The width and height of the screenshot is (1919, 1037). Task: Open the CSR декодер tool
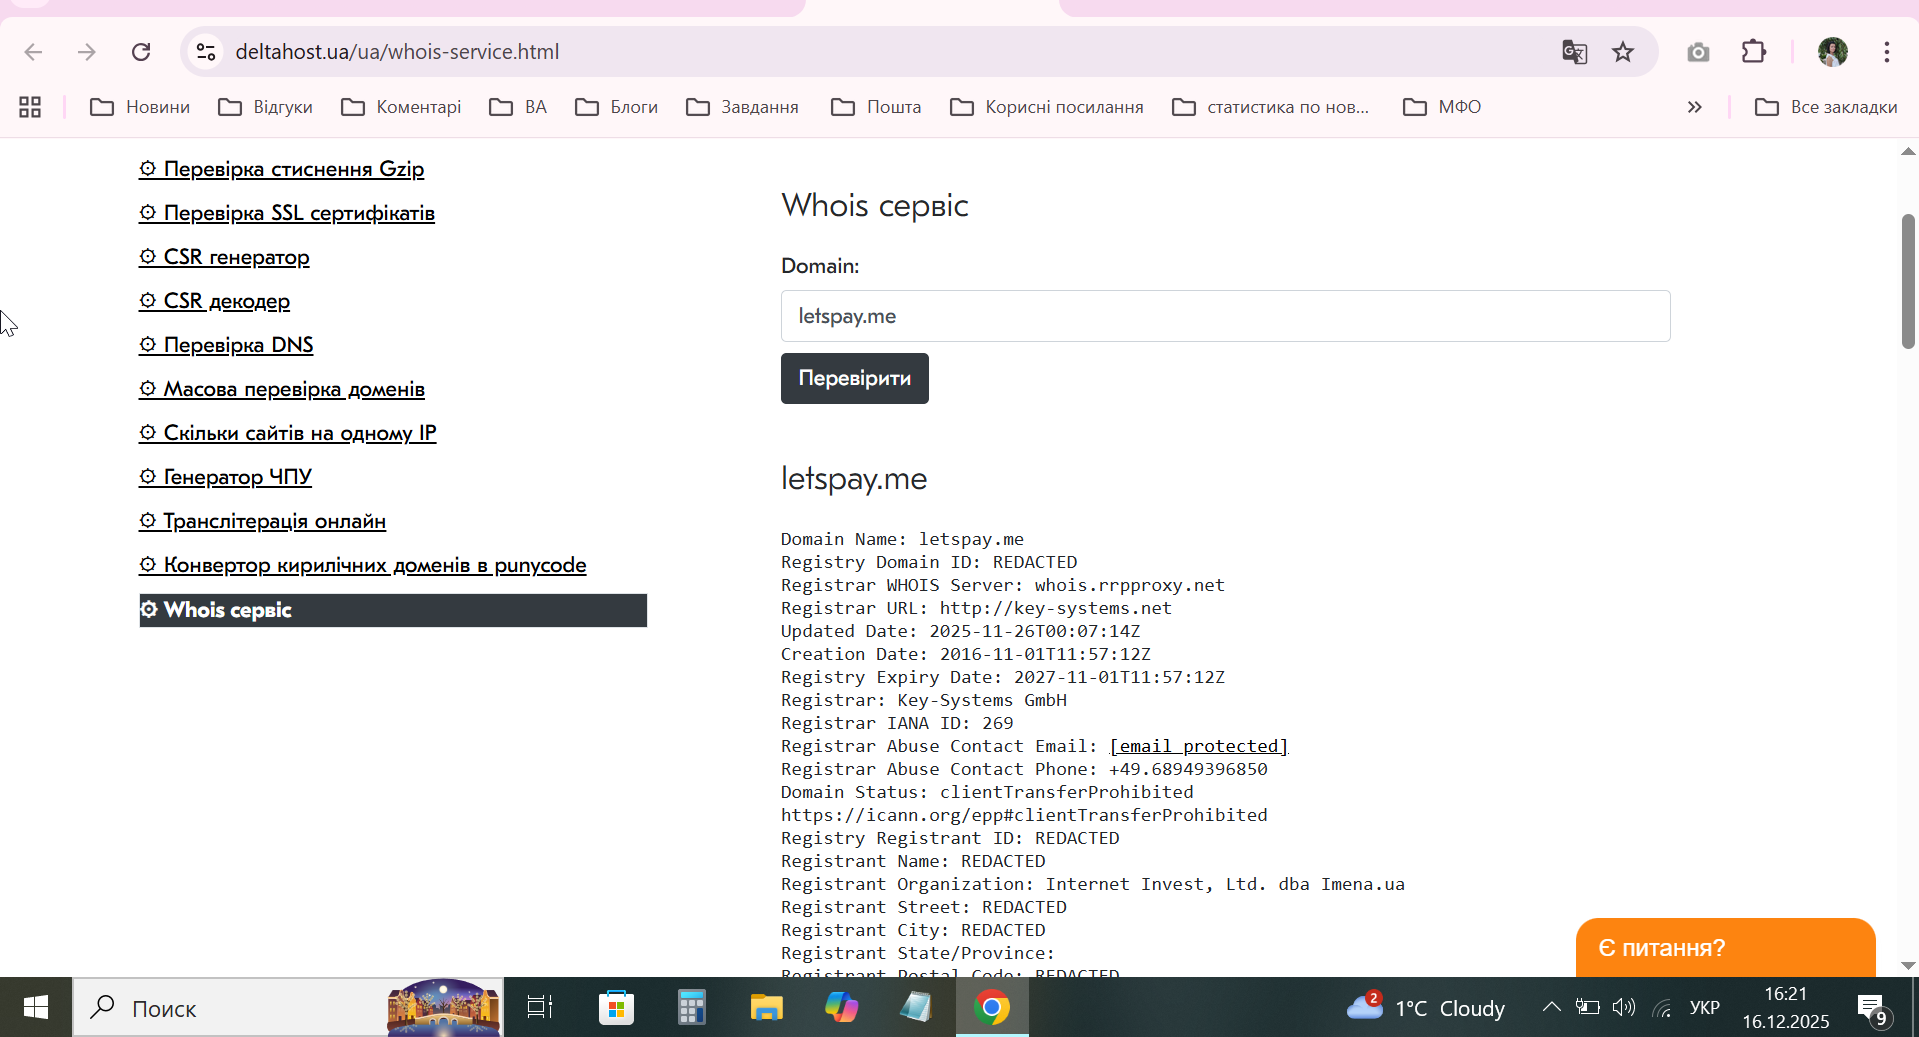pos(215,301)
